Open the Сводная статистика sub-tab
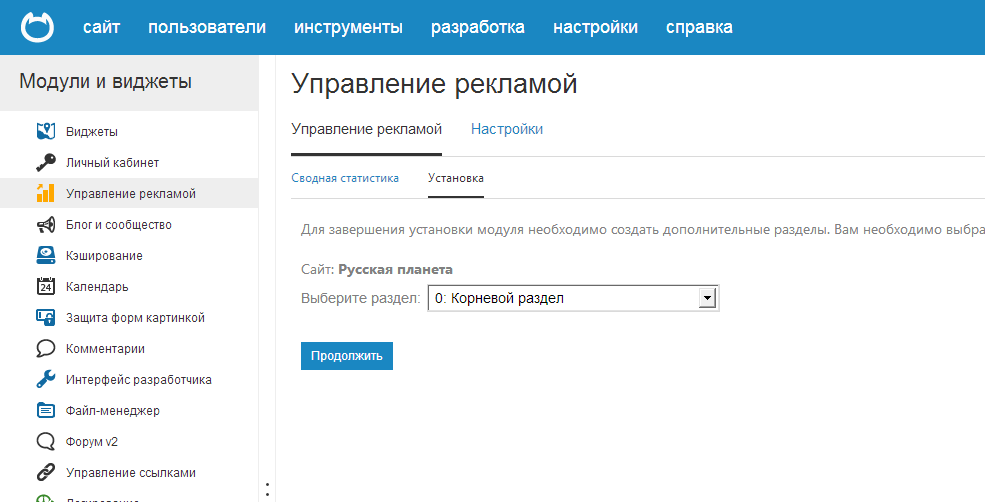985x502 pixels. click(x=345, y=178)
